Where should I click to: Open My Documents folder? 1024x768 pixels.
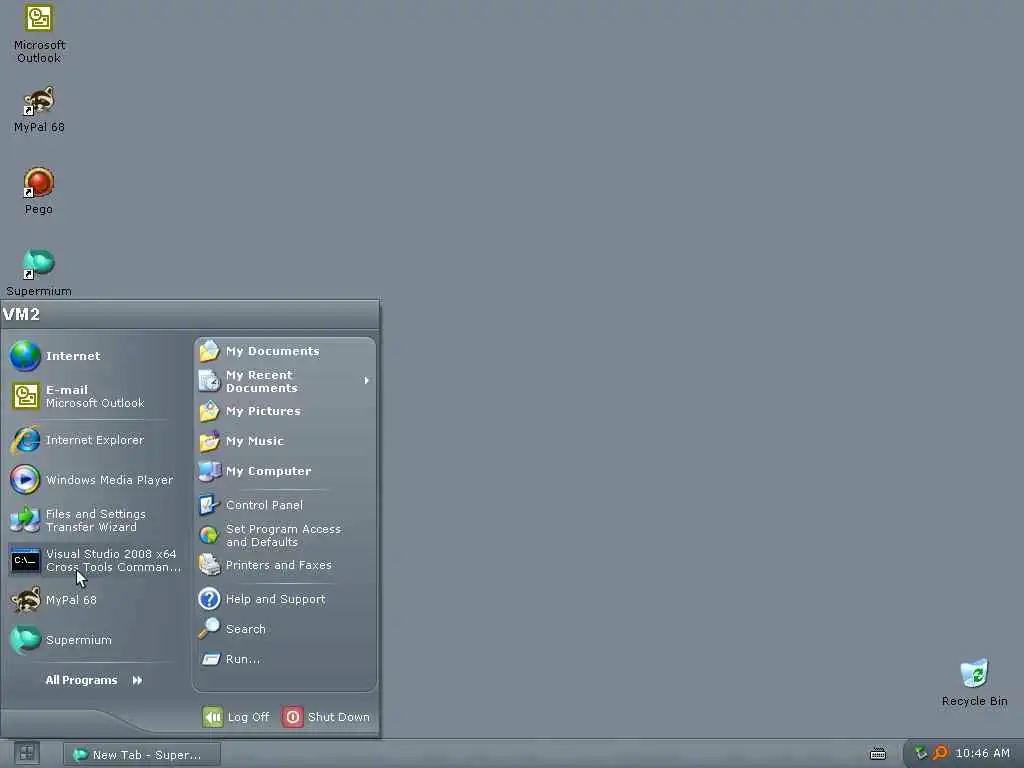(285, 351)
